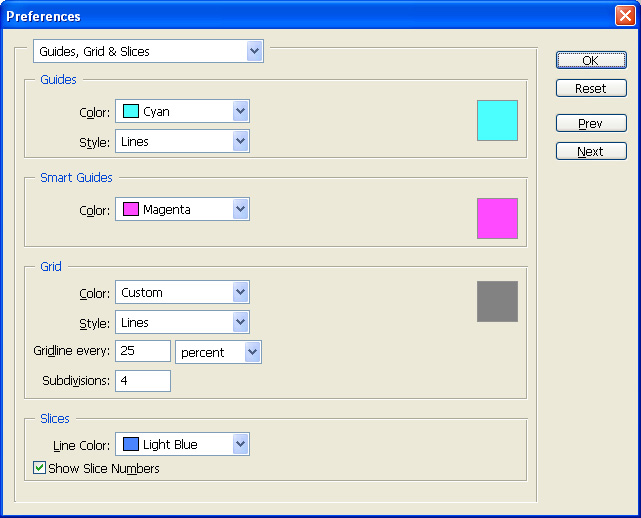Click the small cyan icon in Guides Color box
641x518 pixels.
(x=131, y=111)
